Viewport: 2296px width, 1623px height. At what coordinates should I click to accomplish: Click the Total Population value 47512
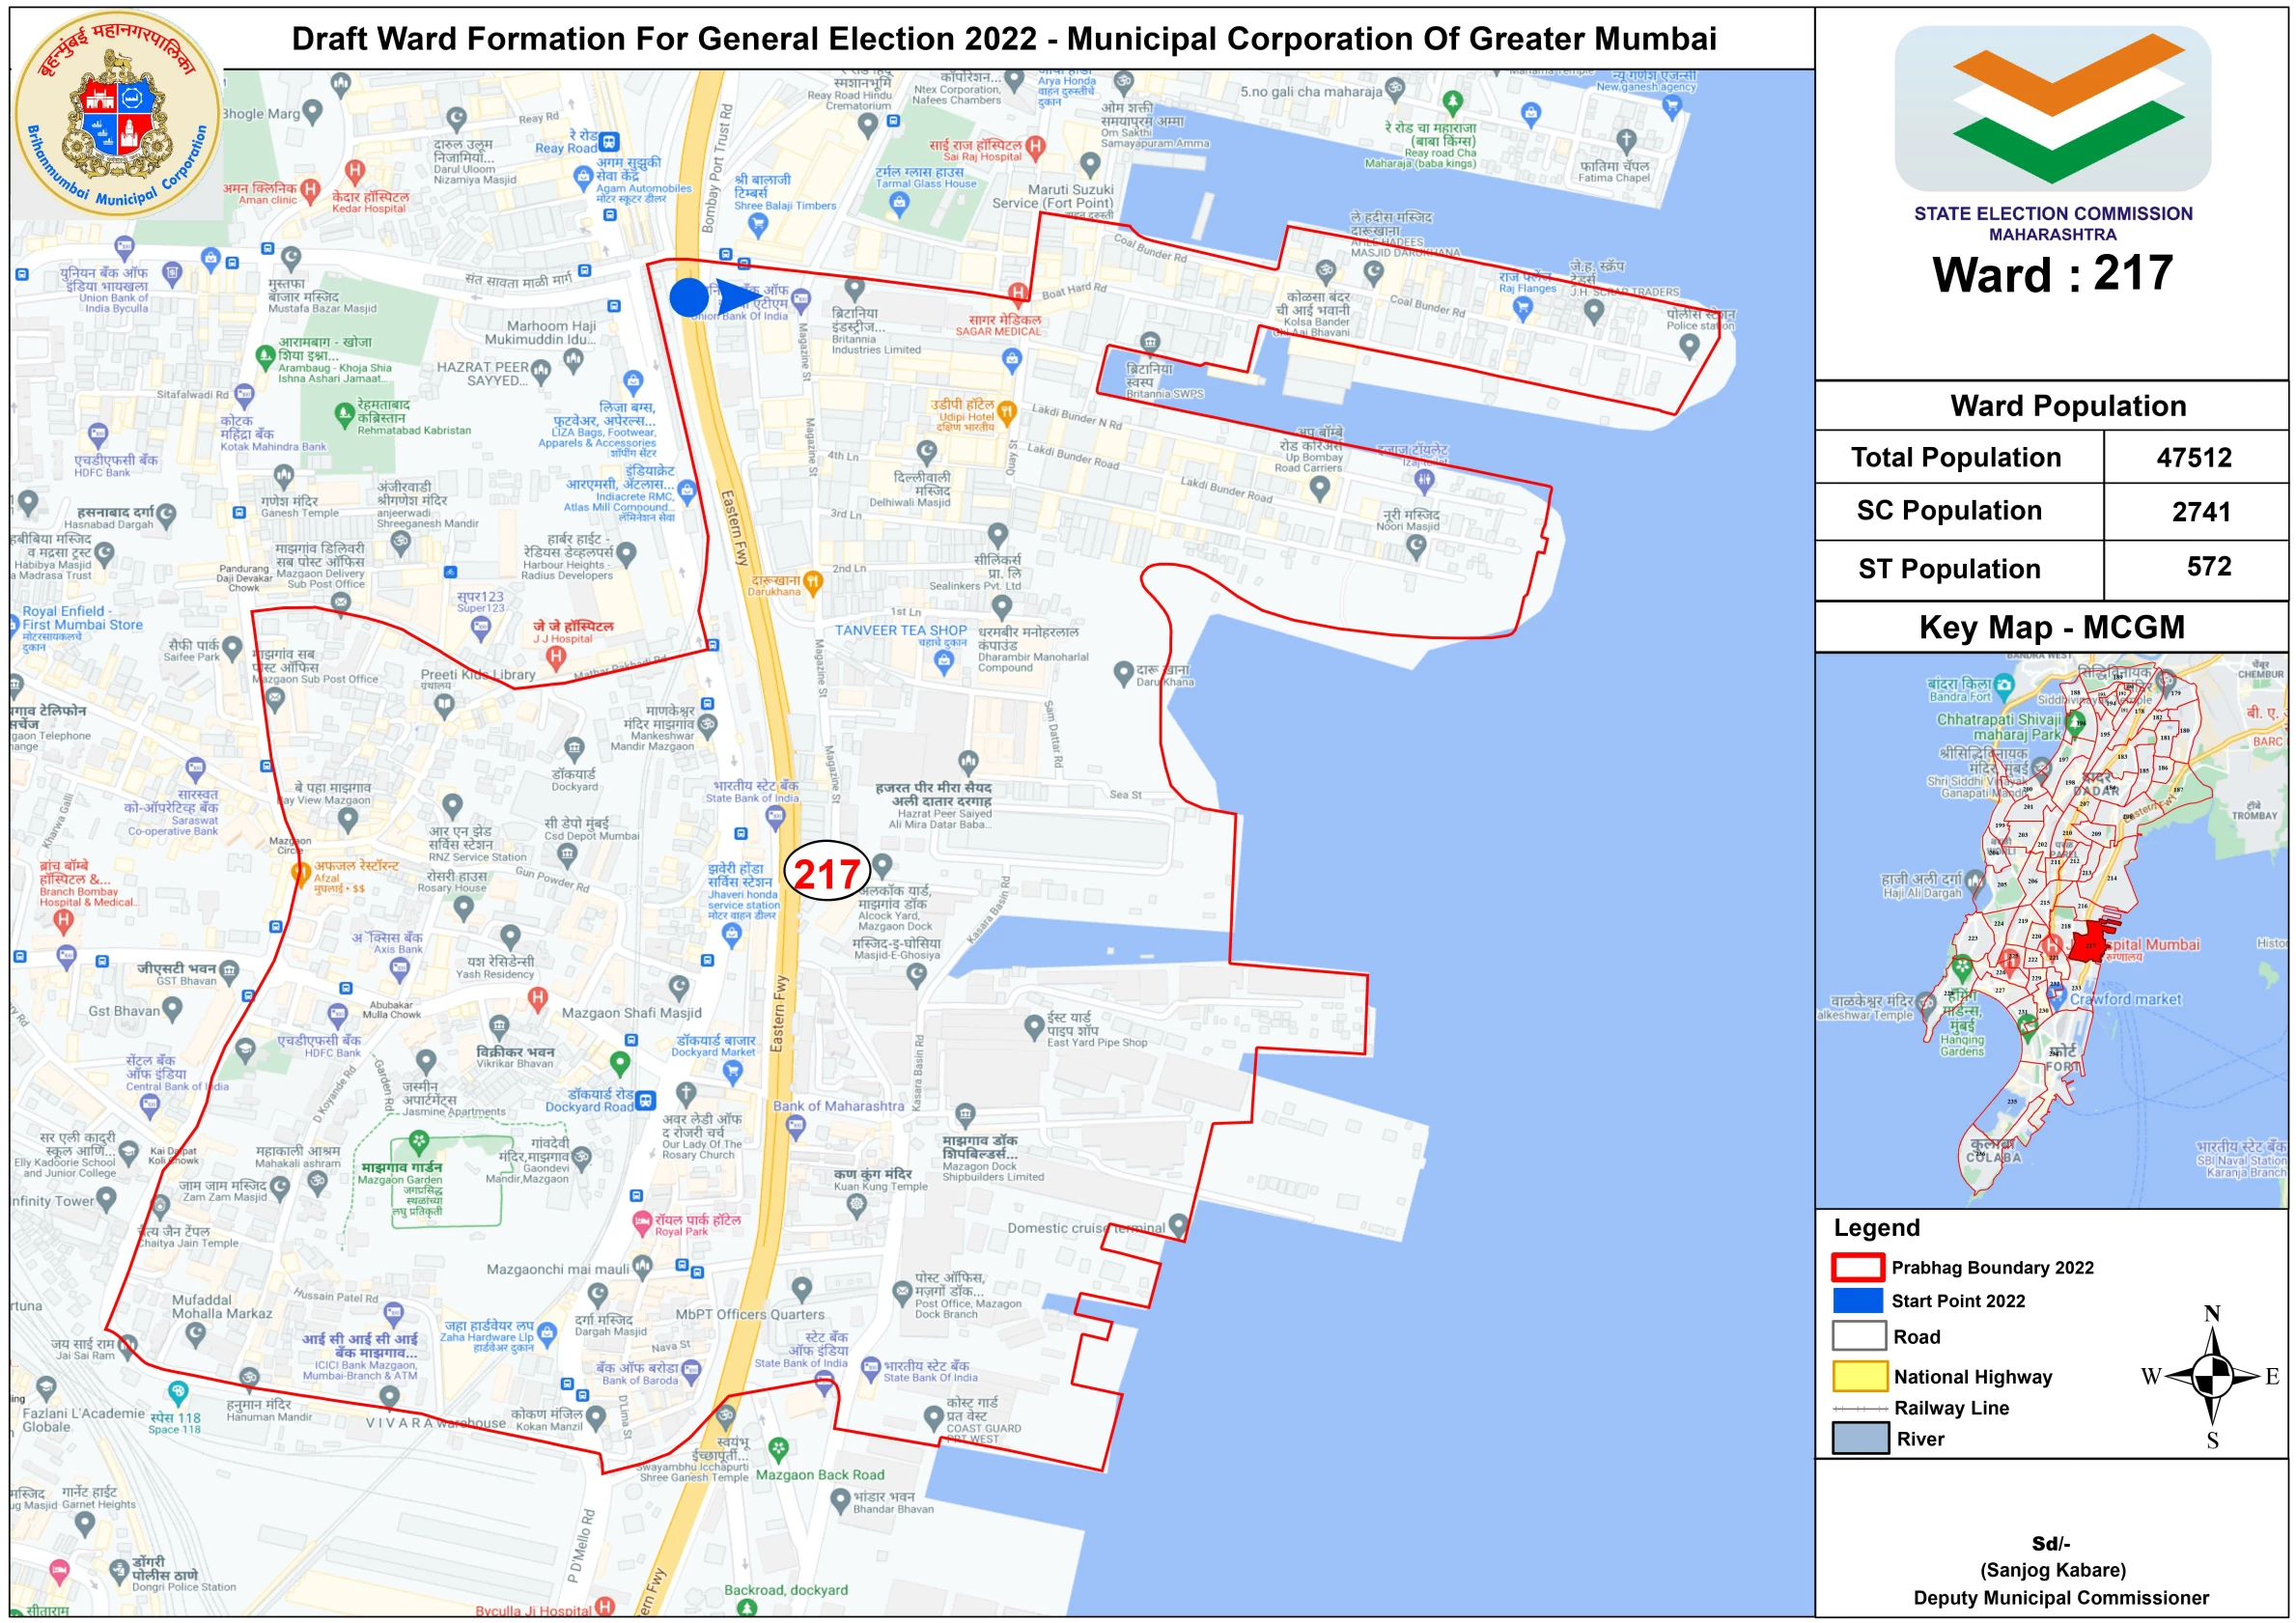[x=2193, y=457]
